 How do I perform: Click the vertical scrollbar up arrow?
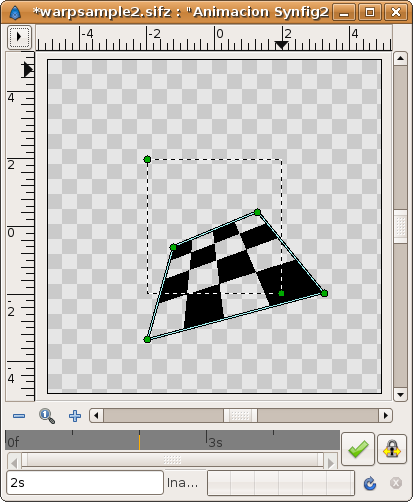pos(400,59)
